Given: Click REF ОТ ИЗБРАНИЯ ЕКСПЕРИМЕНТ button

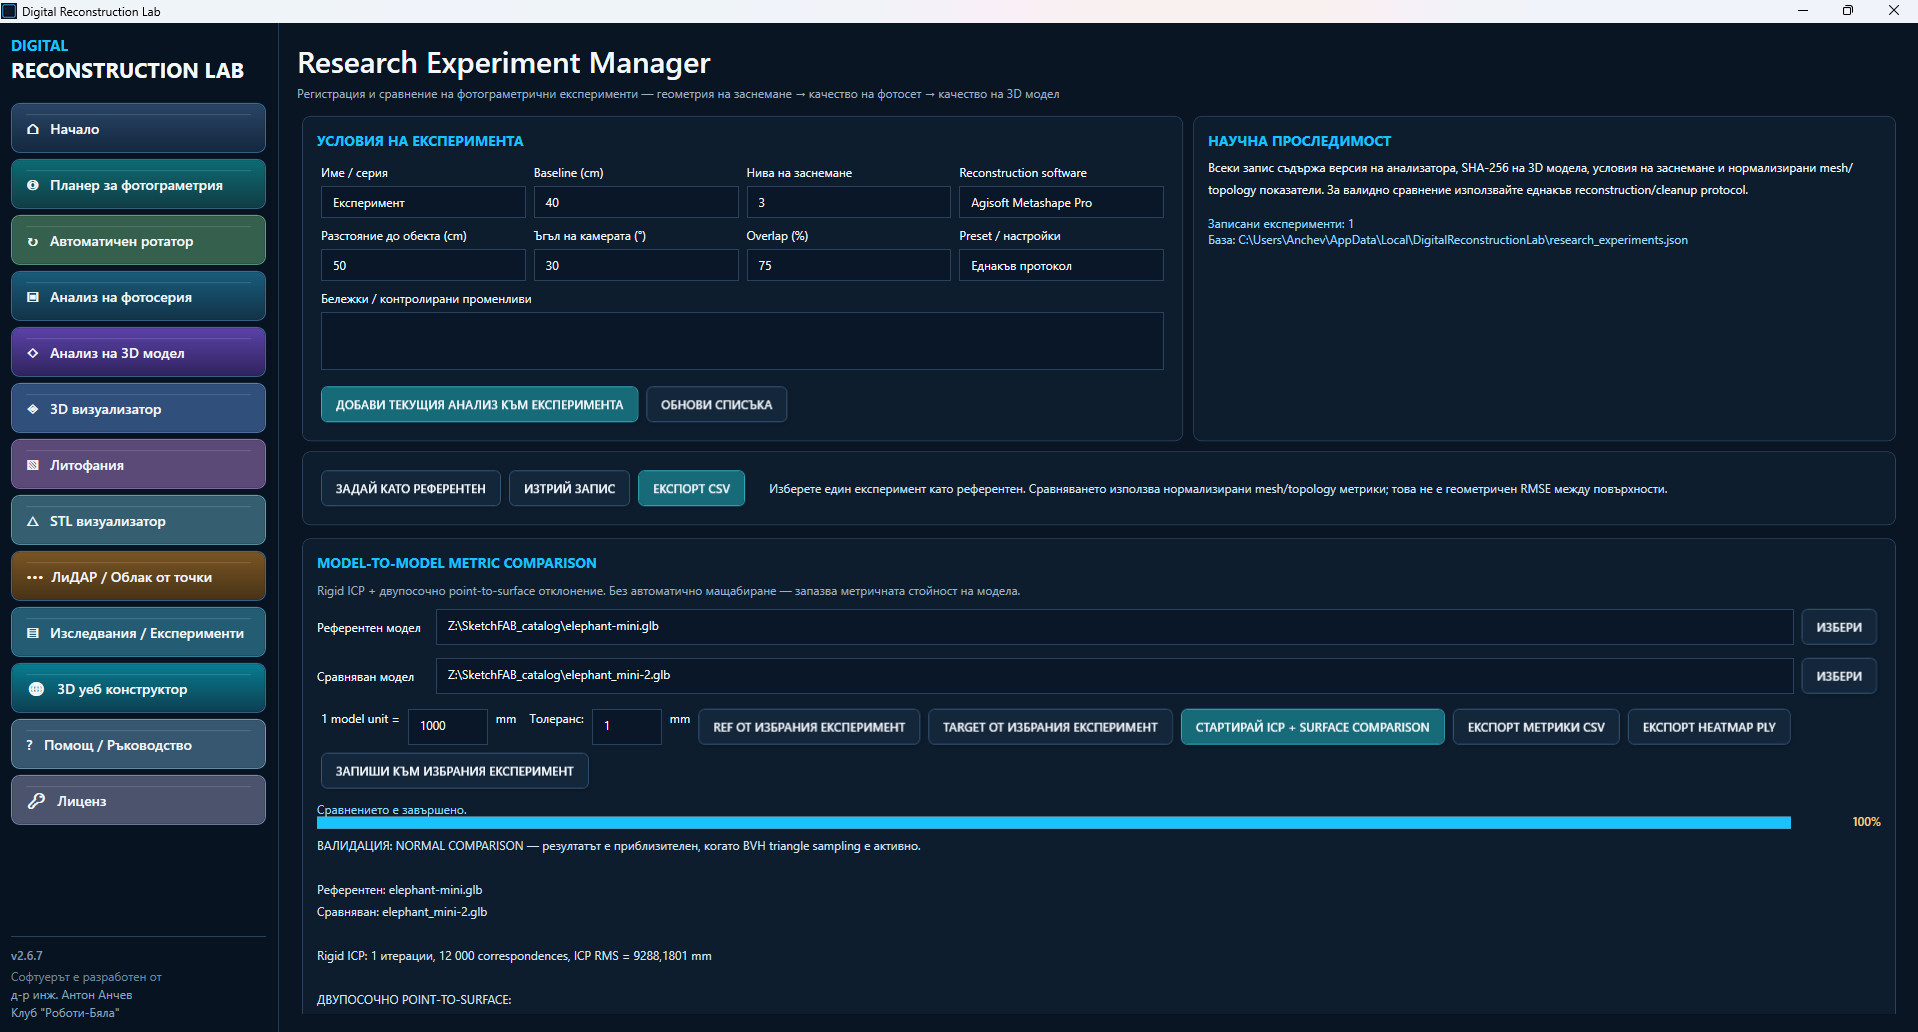Looking at the screenshot, I should click(809, 727).
